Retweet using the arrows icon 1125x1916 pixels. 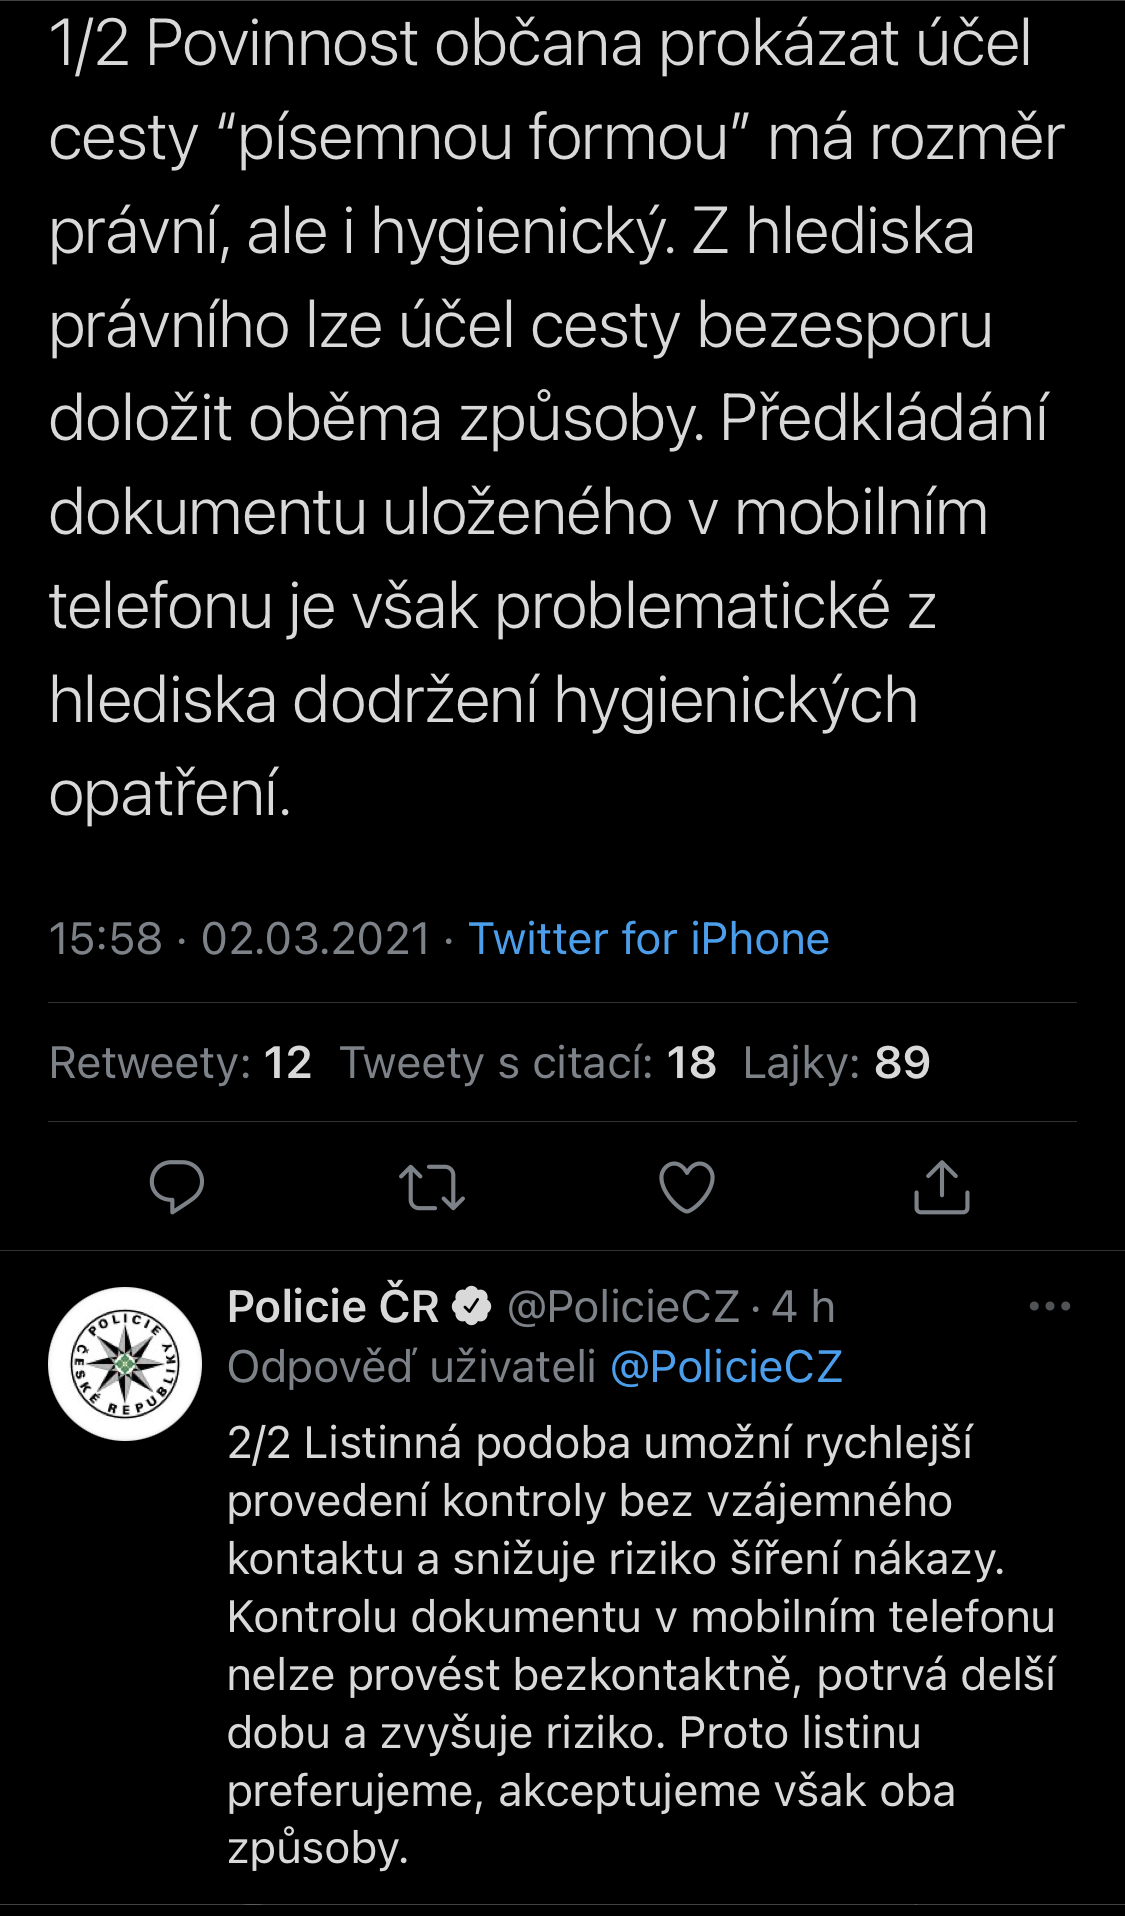click(x=432, y=1187)
